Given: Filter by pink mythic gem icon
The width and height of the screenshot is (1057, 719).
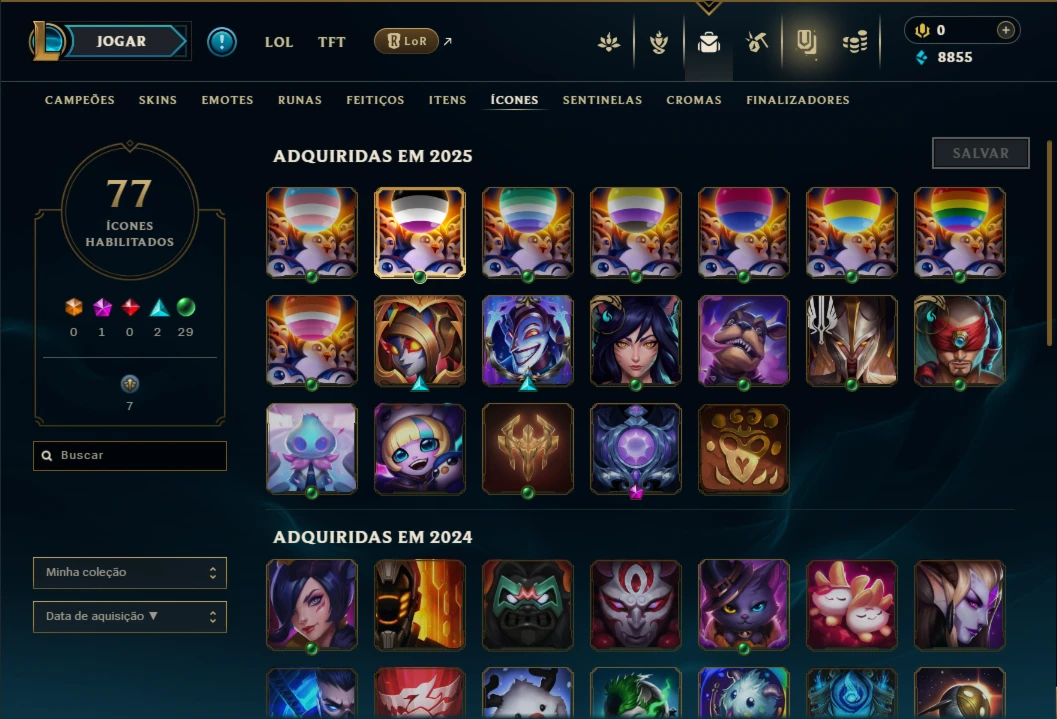Looking at the screenshot, I should tap(102, 307).
